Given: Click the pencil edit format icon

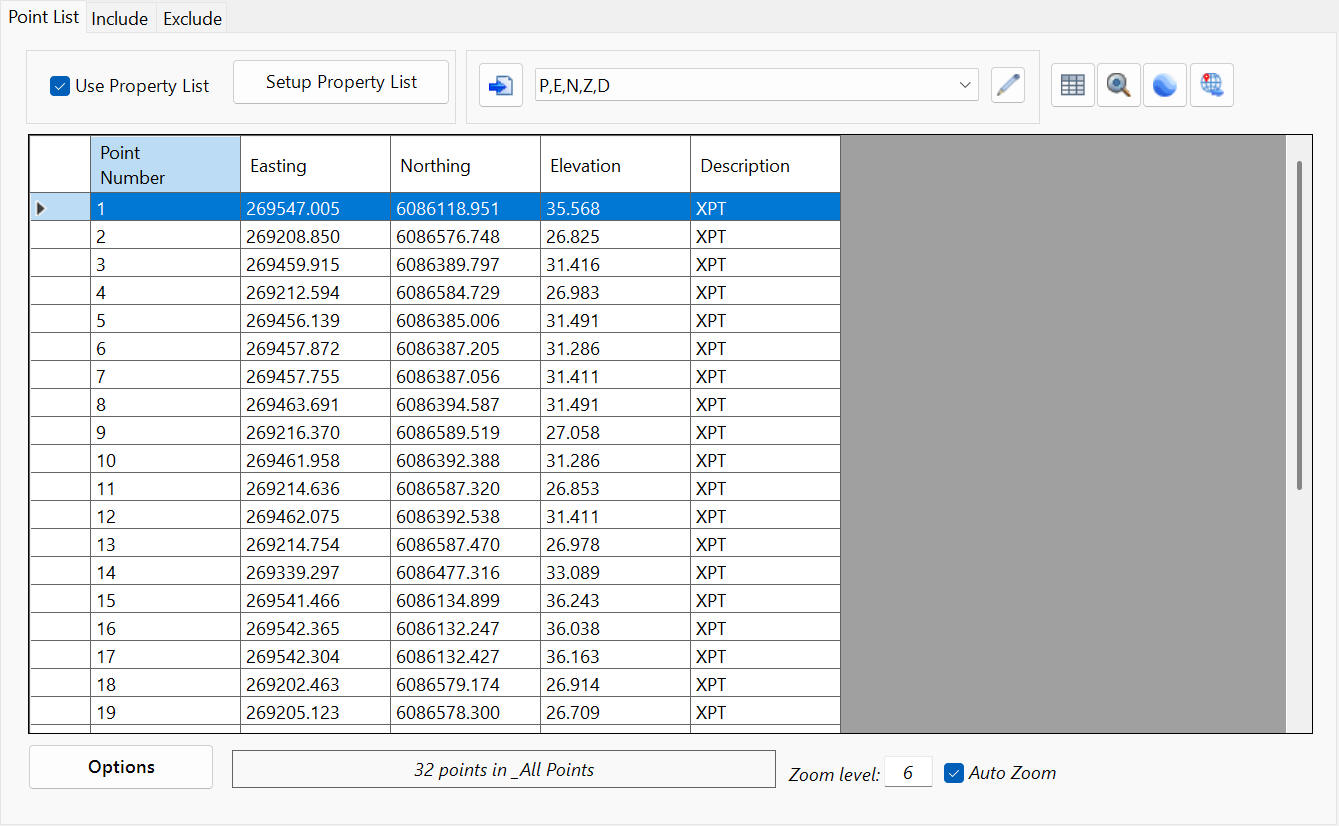Looking at the screenshot, I should coord(1009,86).
